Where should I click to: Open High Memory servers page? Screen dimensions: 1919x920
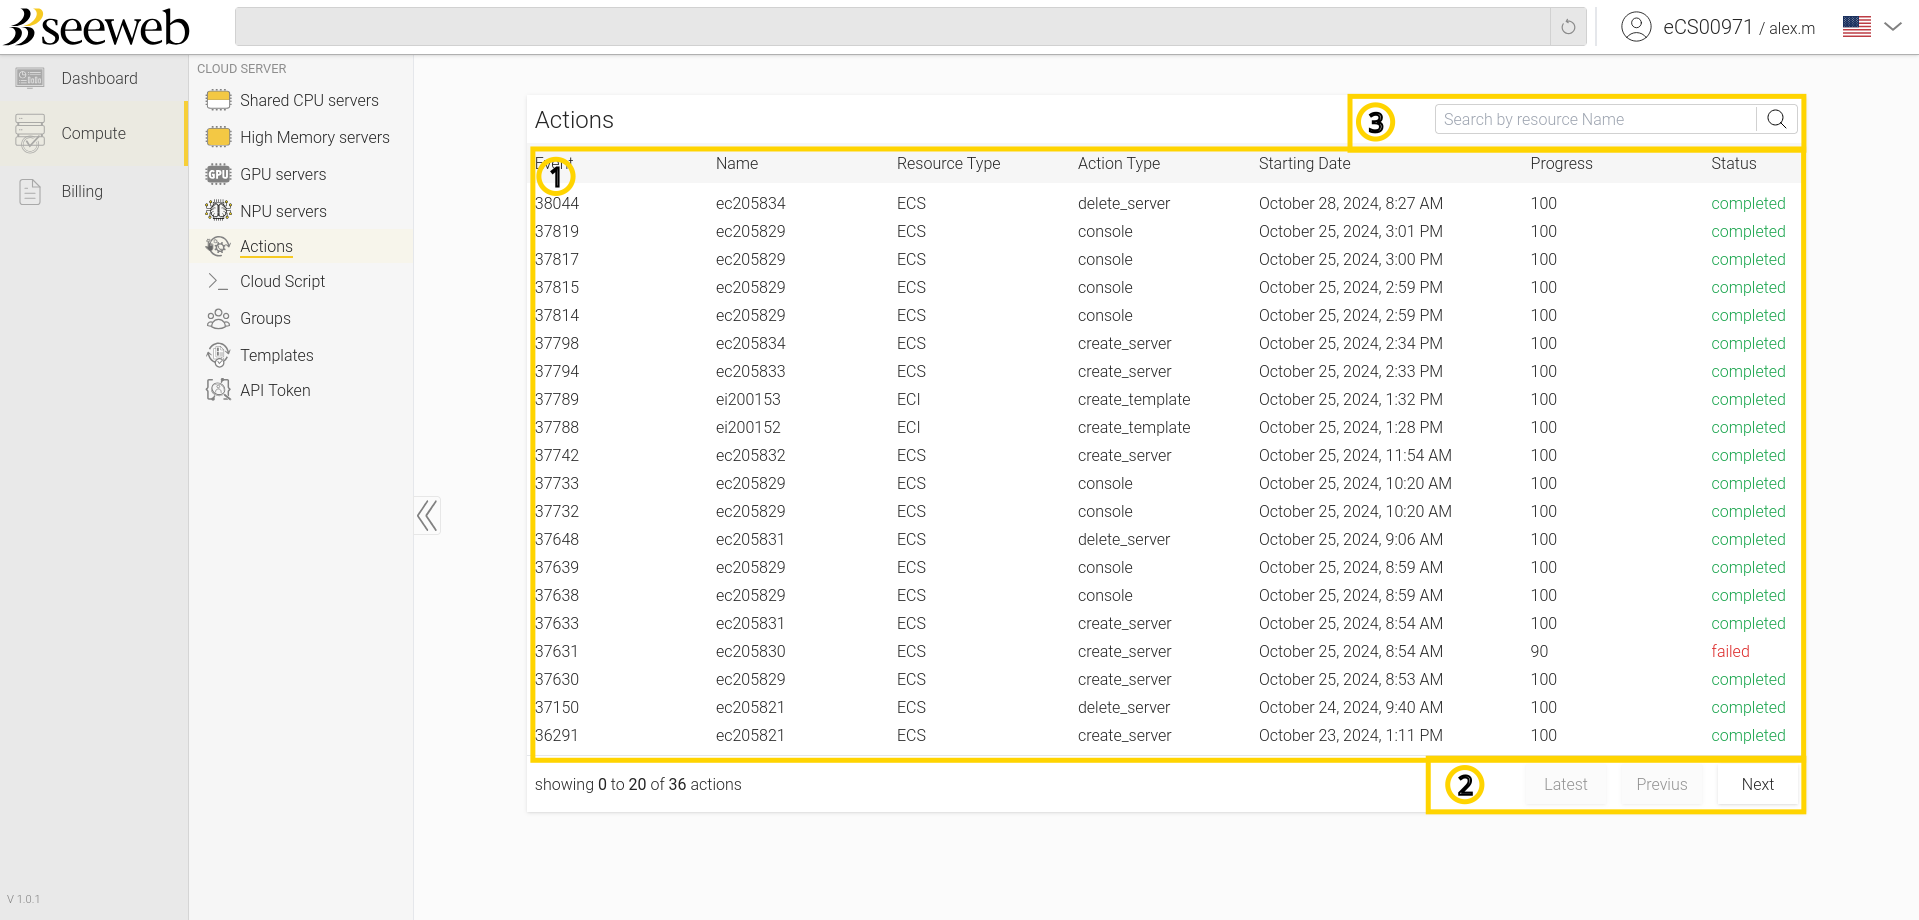tap(315, 137)
